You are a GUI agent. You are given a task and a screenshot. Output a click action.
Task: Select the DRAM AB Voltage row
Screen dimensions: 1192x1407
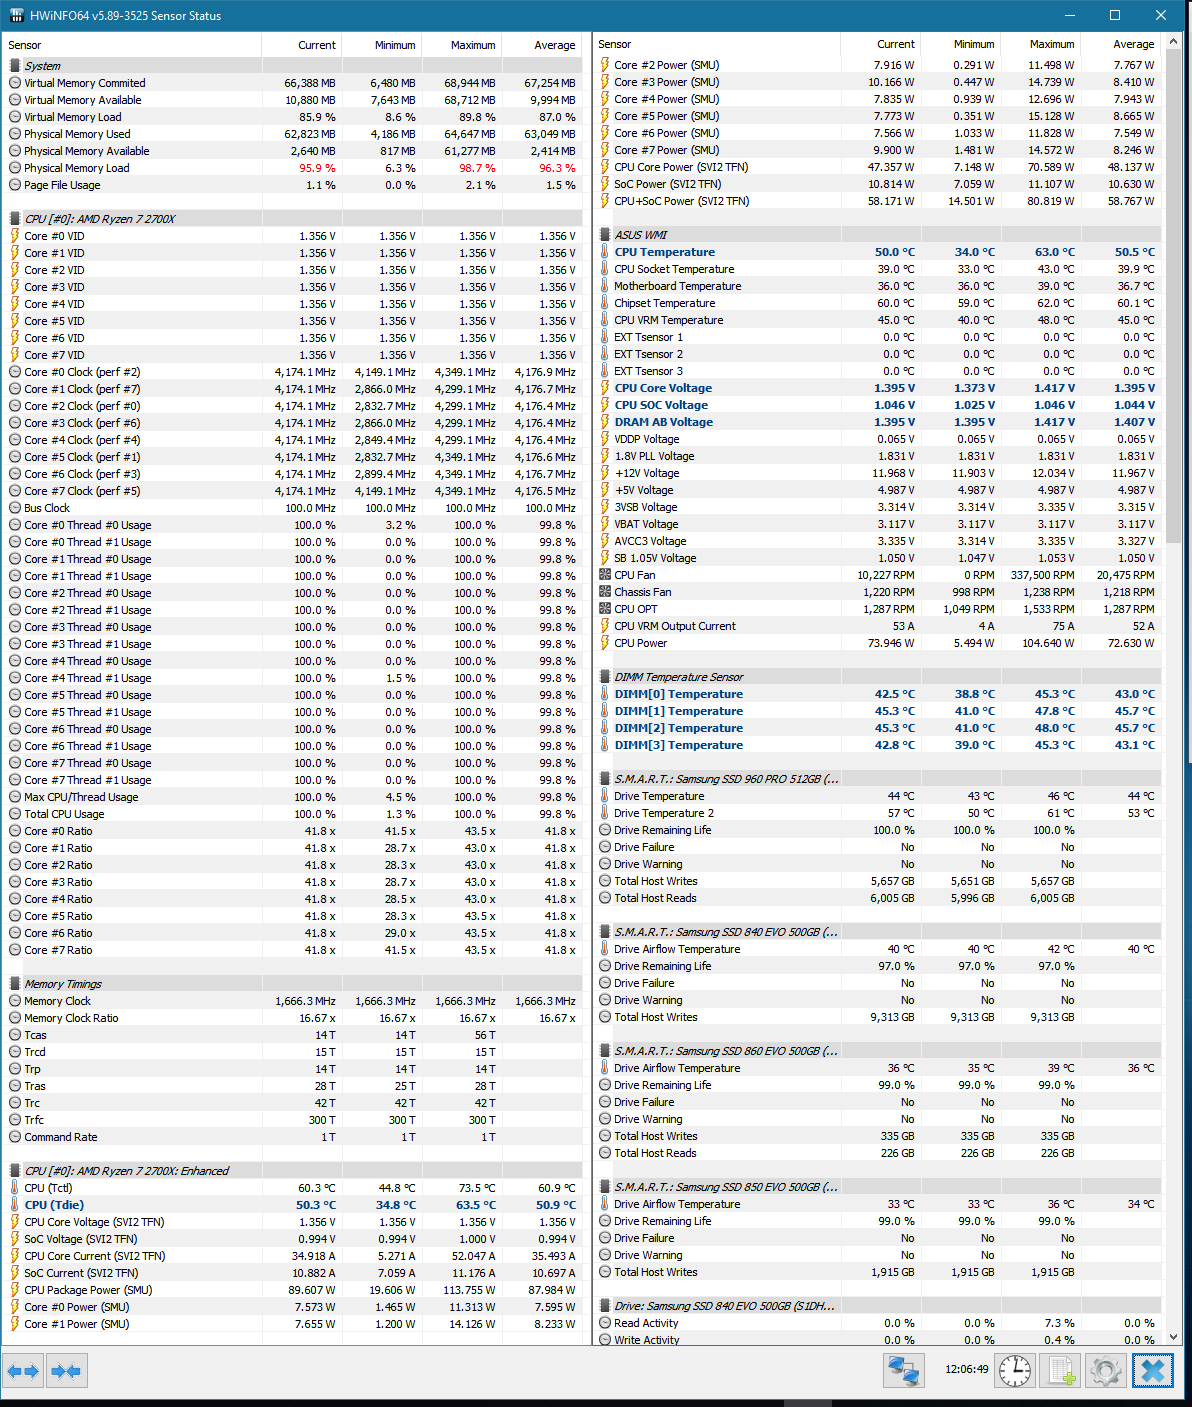pos(879,422)
